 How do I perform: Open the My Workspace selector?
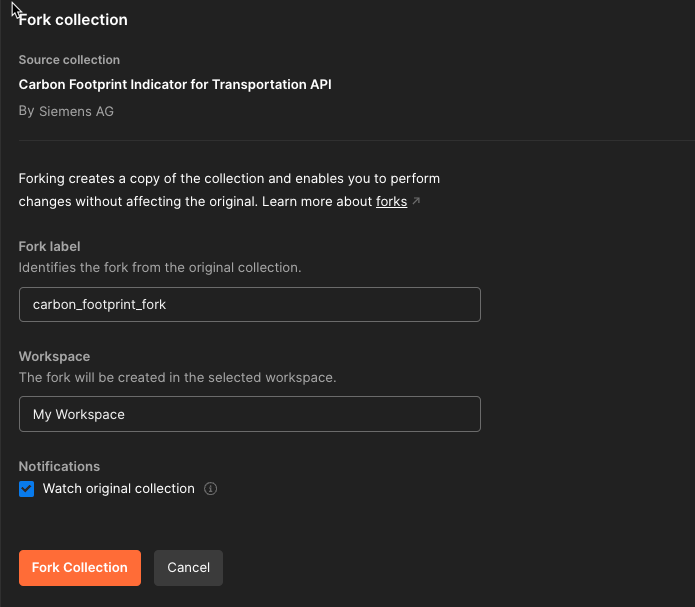point(250,414)
